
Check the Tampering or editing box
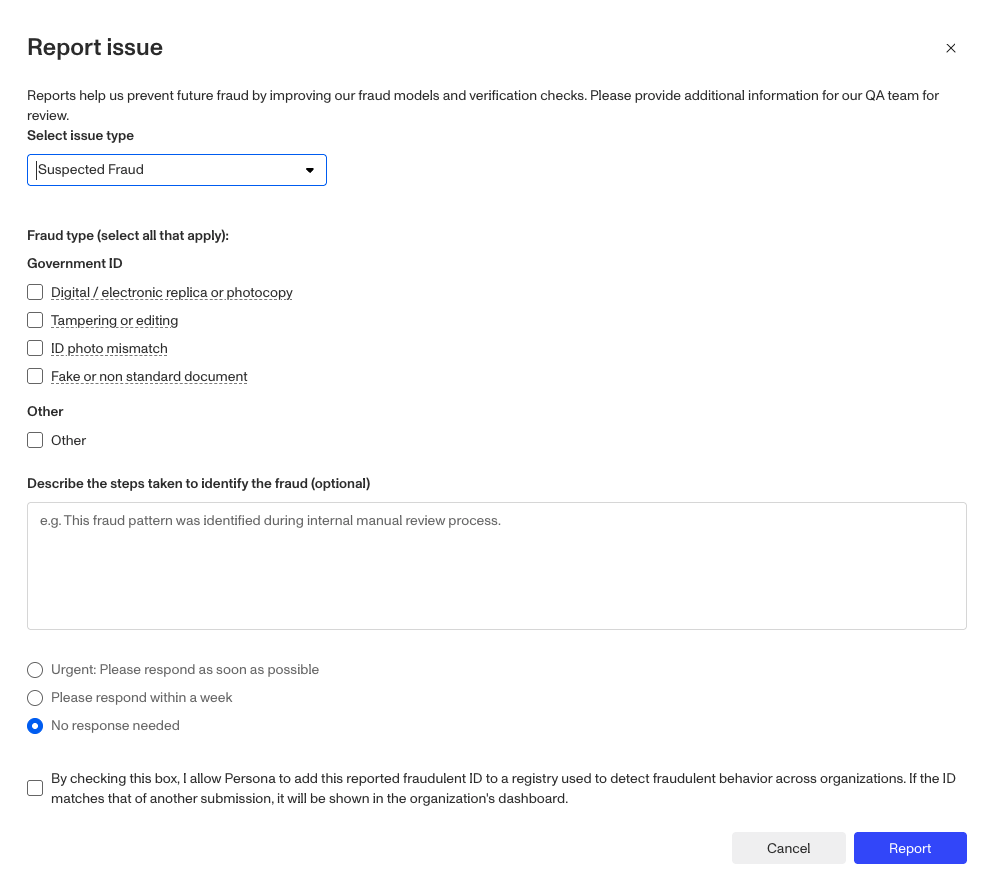35,321
